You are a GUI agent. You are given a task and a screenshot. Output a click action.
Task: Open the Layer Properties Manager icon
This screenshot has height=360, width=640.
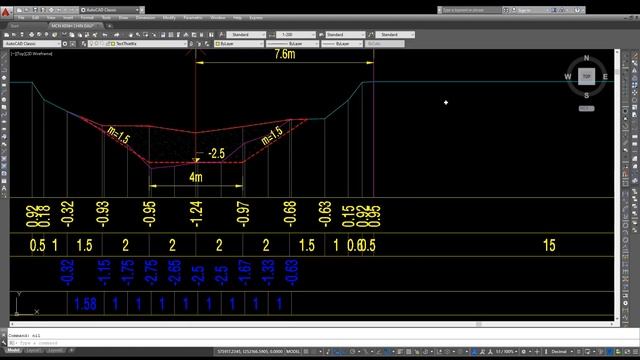click(x=84, y=44)
